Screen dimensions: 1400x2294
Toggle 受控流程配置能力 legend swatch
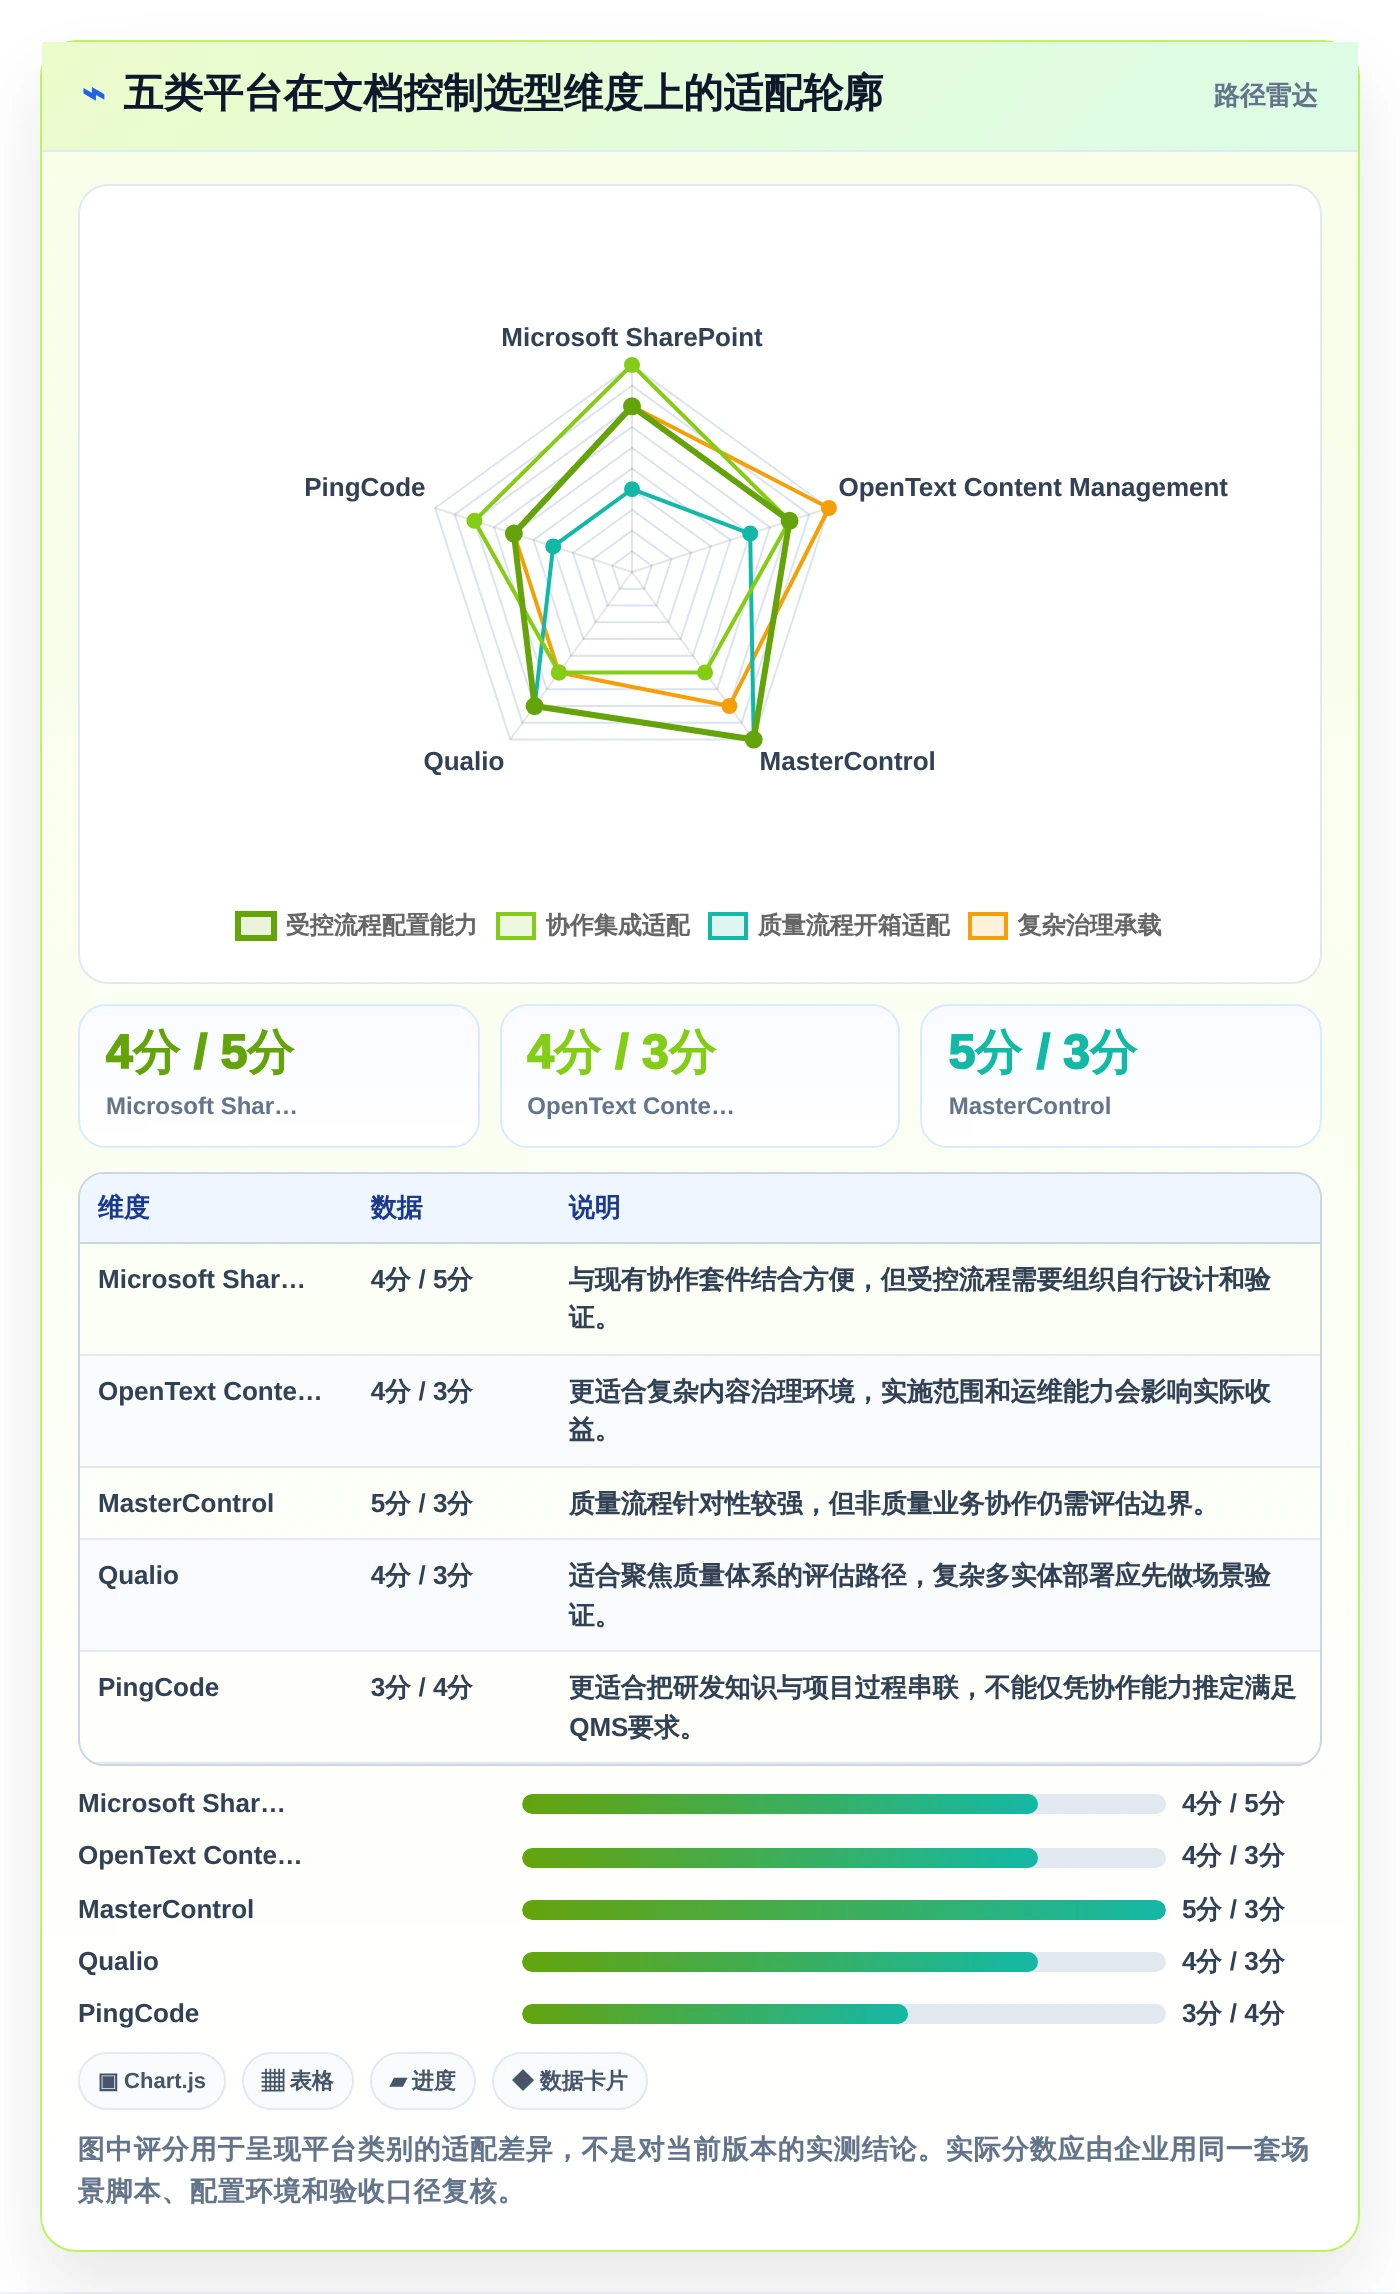256,926
